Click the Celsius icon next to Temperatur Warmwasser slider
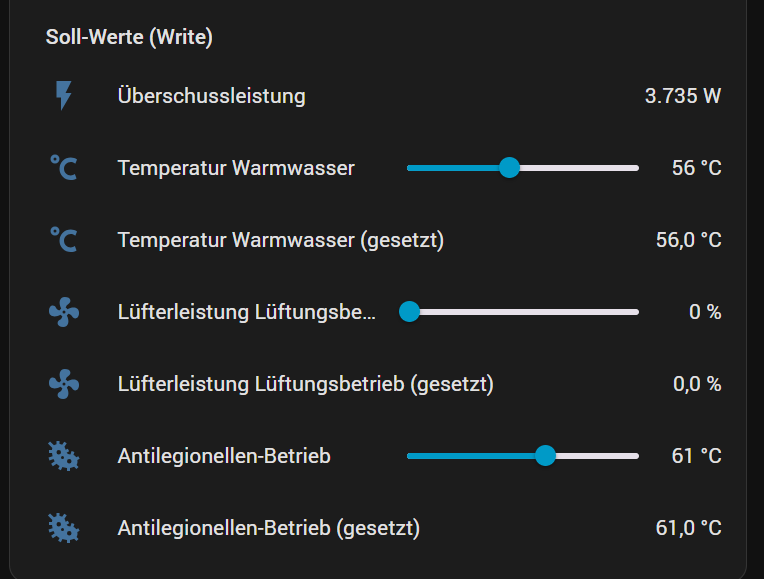Image resolution: width=764 pixels, height=579 pixels. point(64,168)
